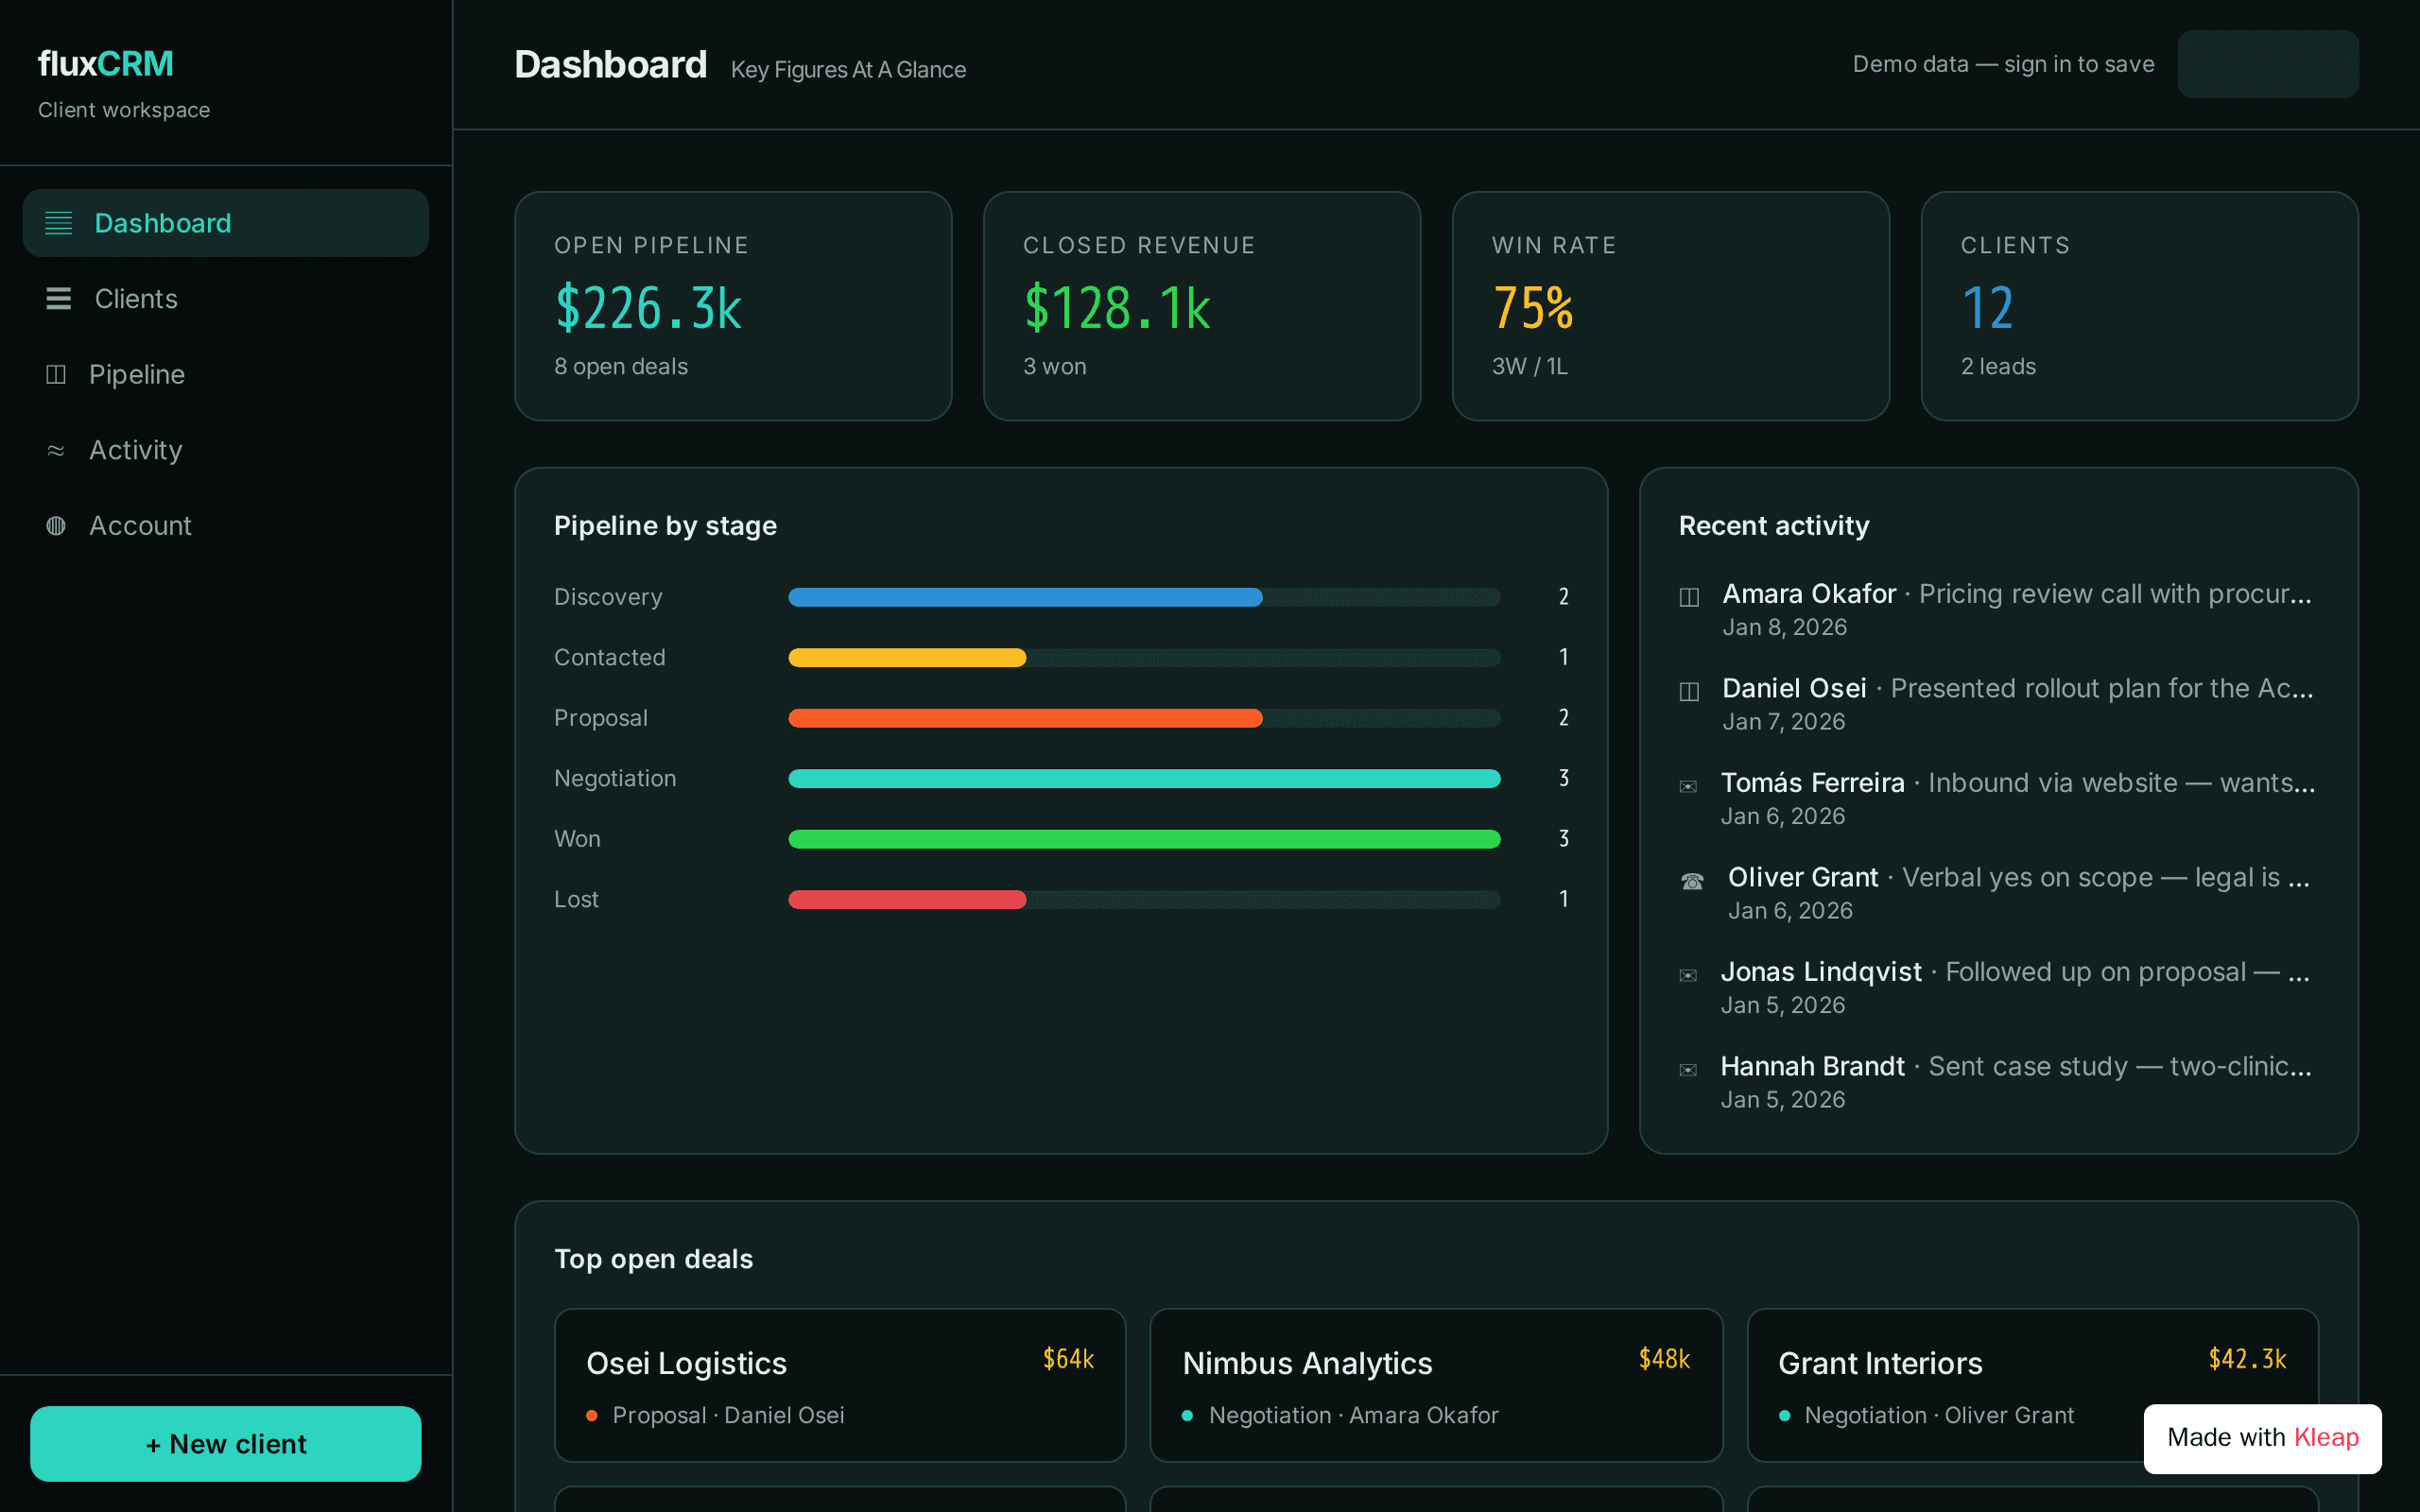Click the "Tomás Ferreira" name in Recent activity
Screen dimensions: 2420x1512
[1812, 783]
